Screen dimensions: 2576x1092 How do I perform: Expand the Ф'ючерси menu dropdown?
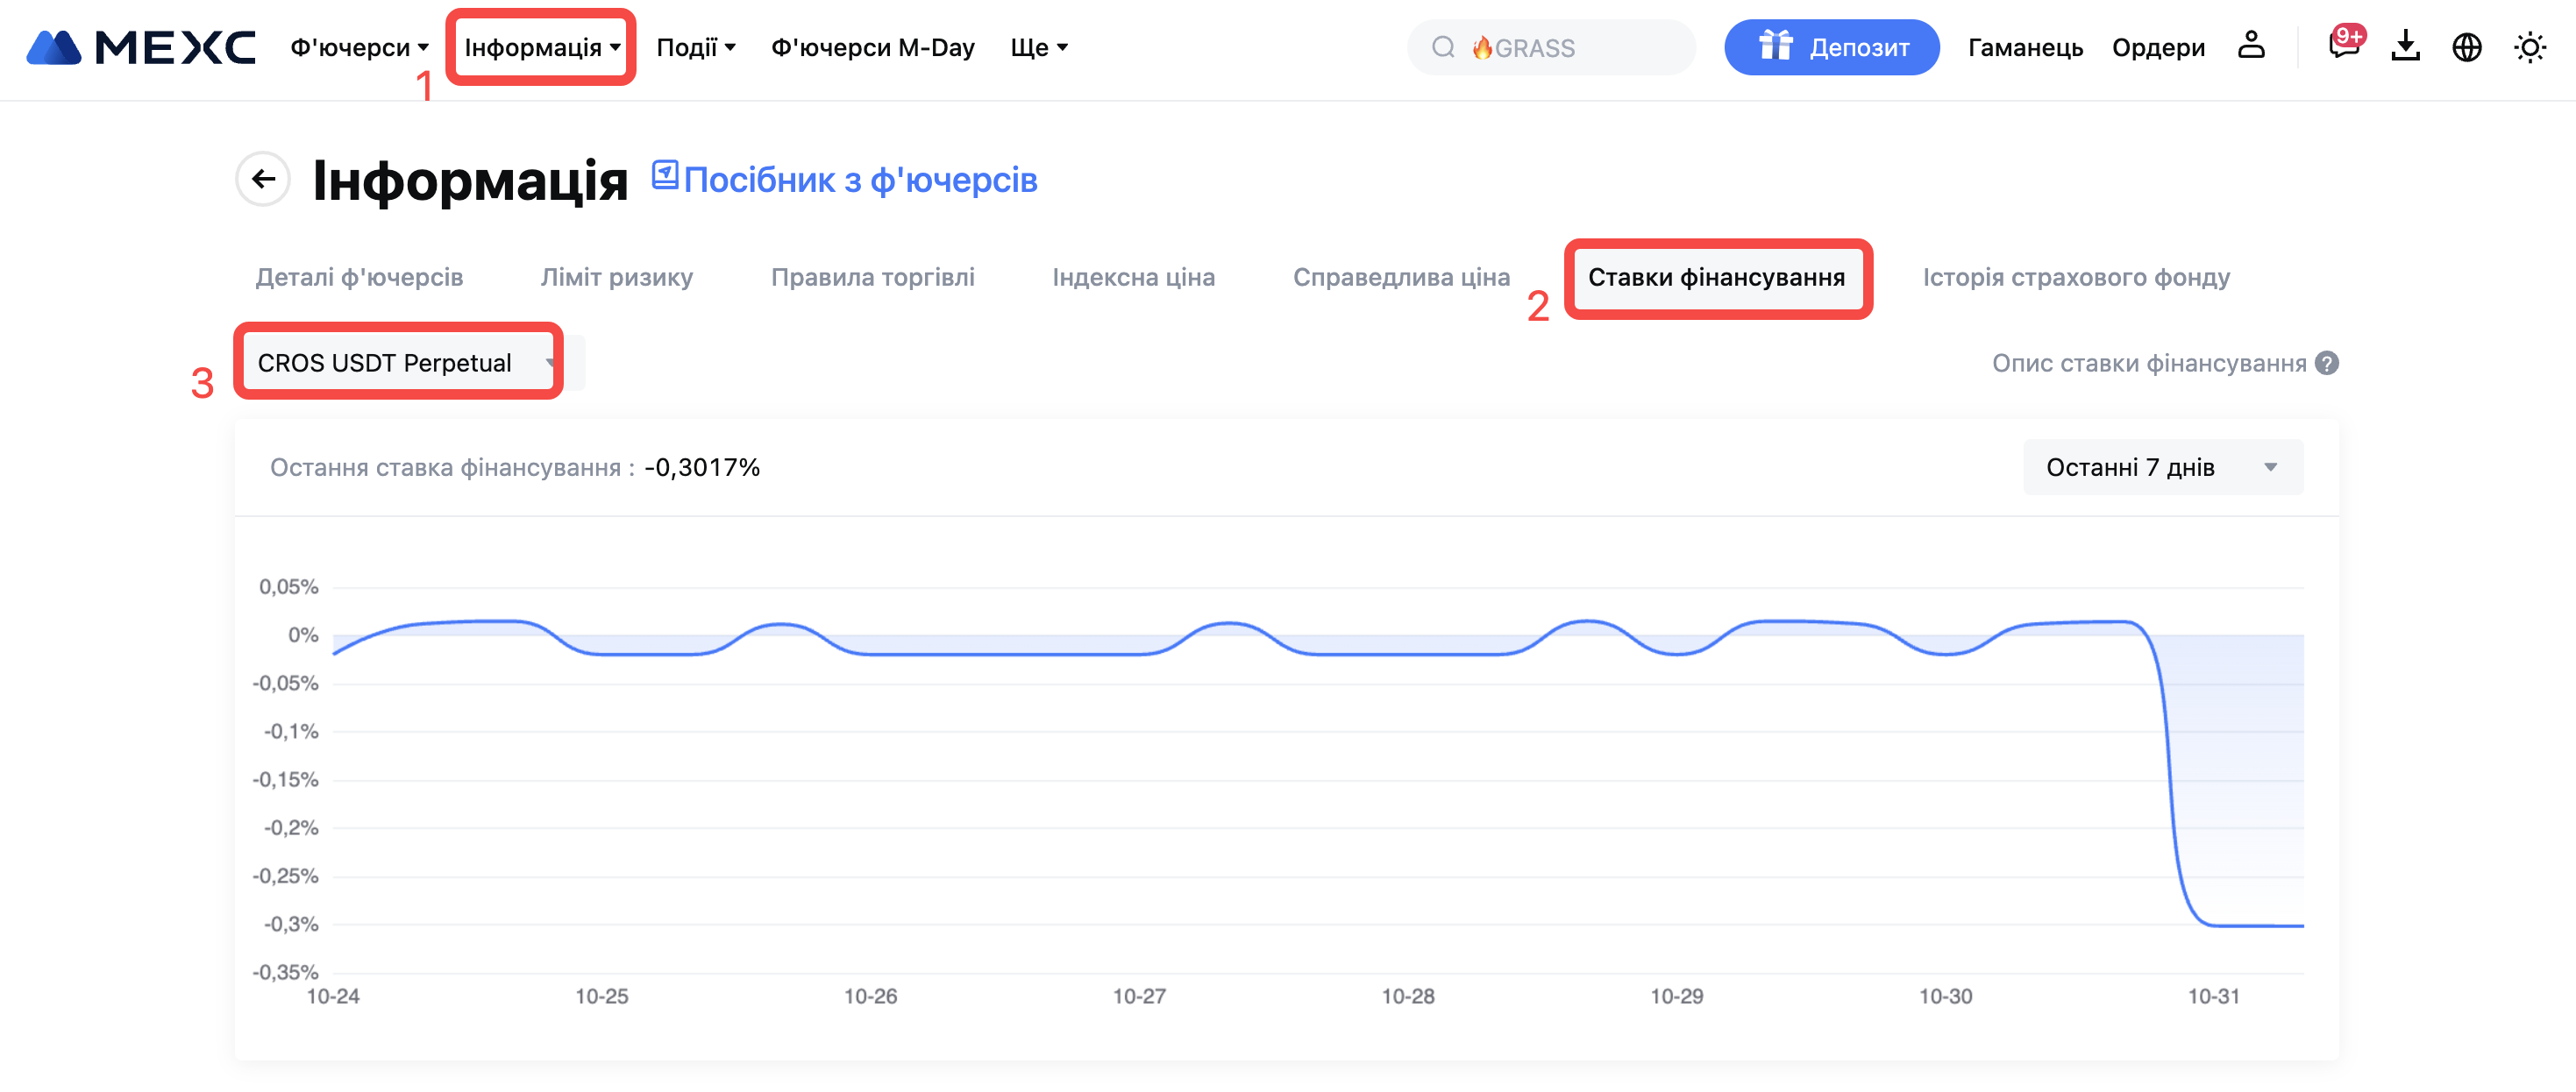359,47
